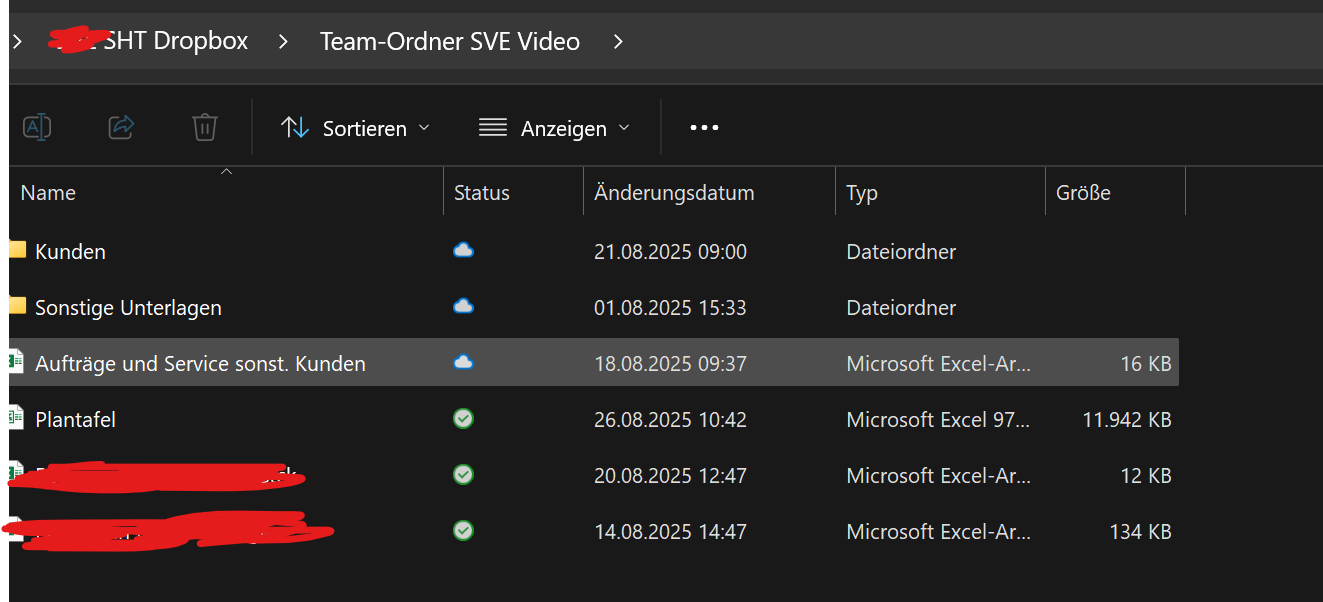Click the Kunden folder icon
The width and height of the screenshot is (1323, 602).
pyautogui.click(x=17, y=250)
